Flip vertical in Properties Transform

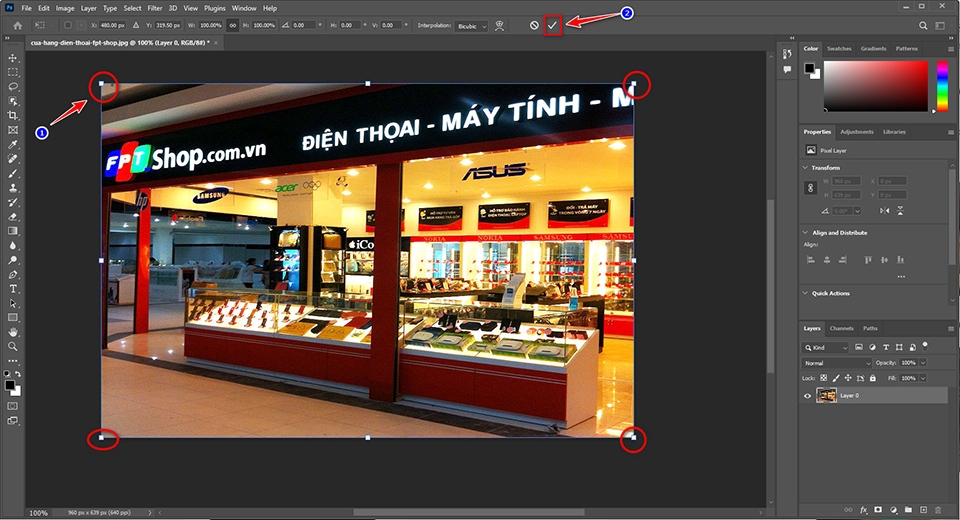[x=900, y=210]
